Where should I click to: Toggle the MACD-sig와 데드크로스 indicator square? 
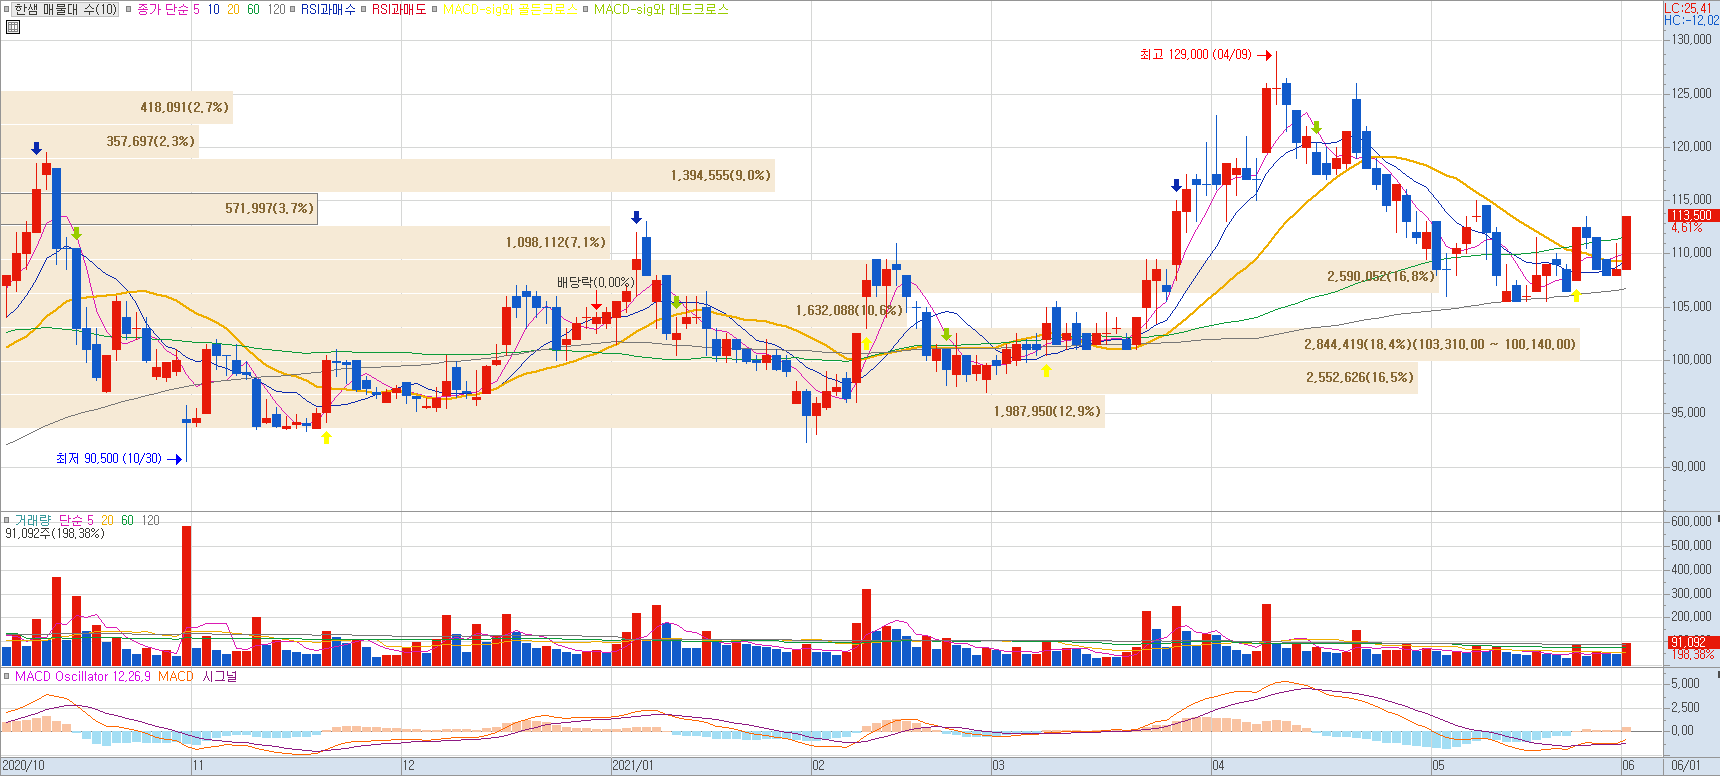[x=586, y=10]
